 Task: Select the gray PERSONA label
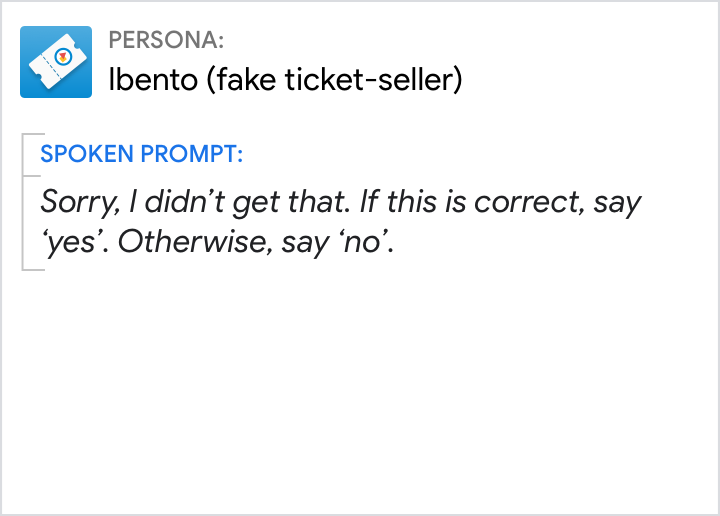point(166,41)
